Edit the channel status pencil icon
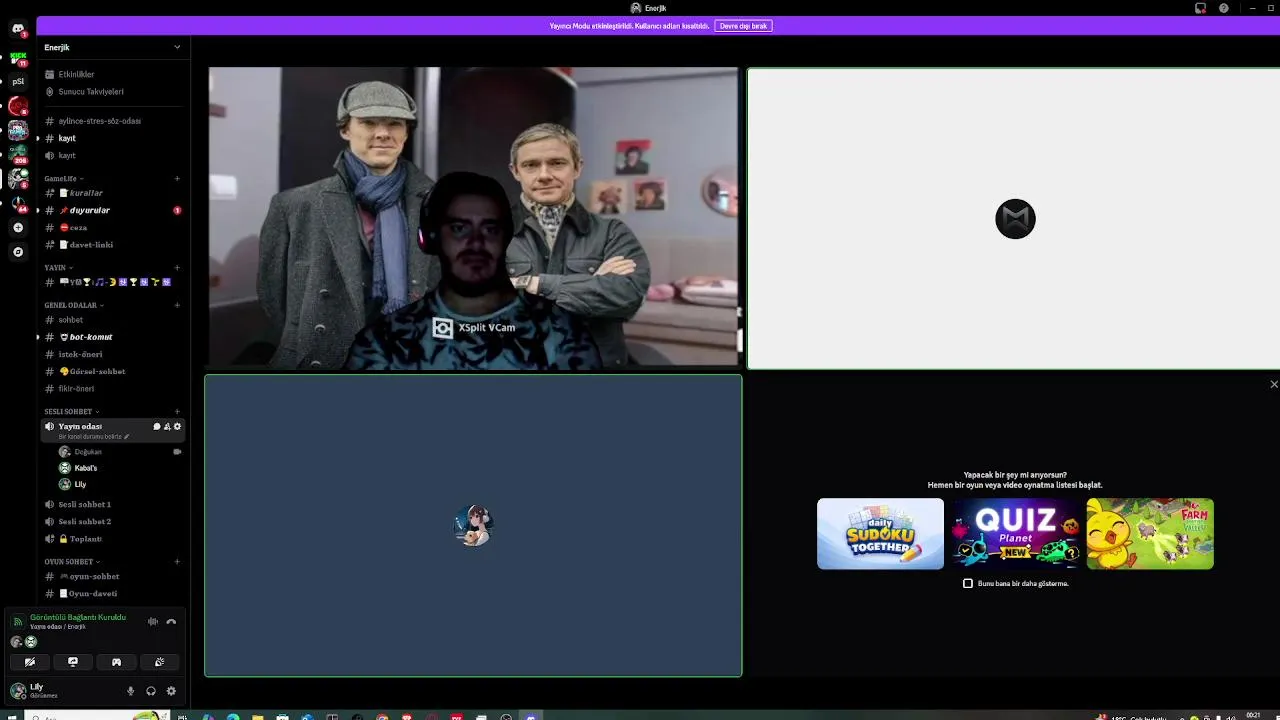This screenshot has width=1280, height=720. (x=127, y=437)
